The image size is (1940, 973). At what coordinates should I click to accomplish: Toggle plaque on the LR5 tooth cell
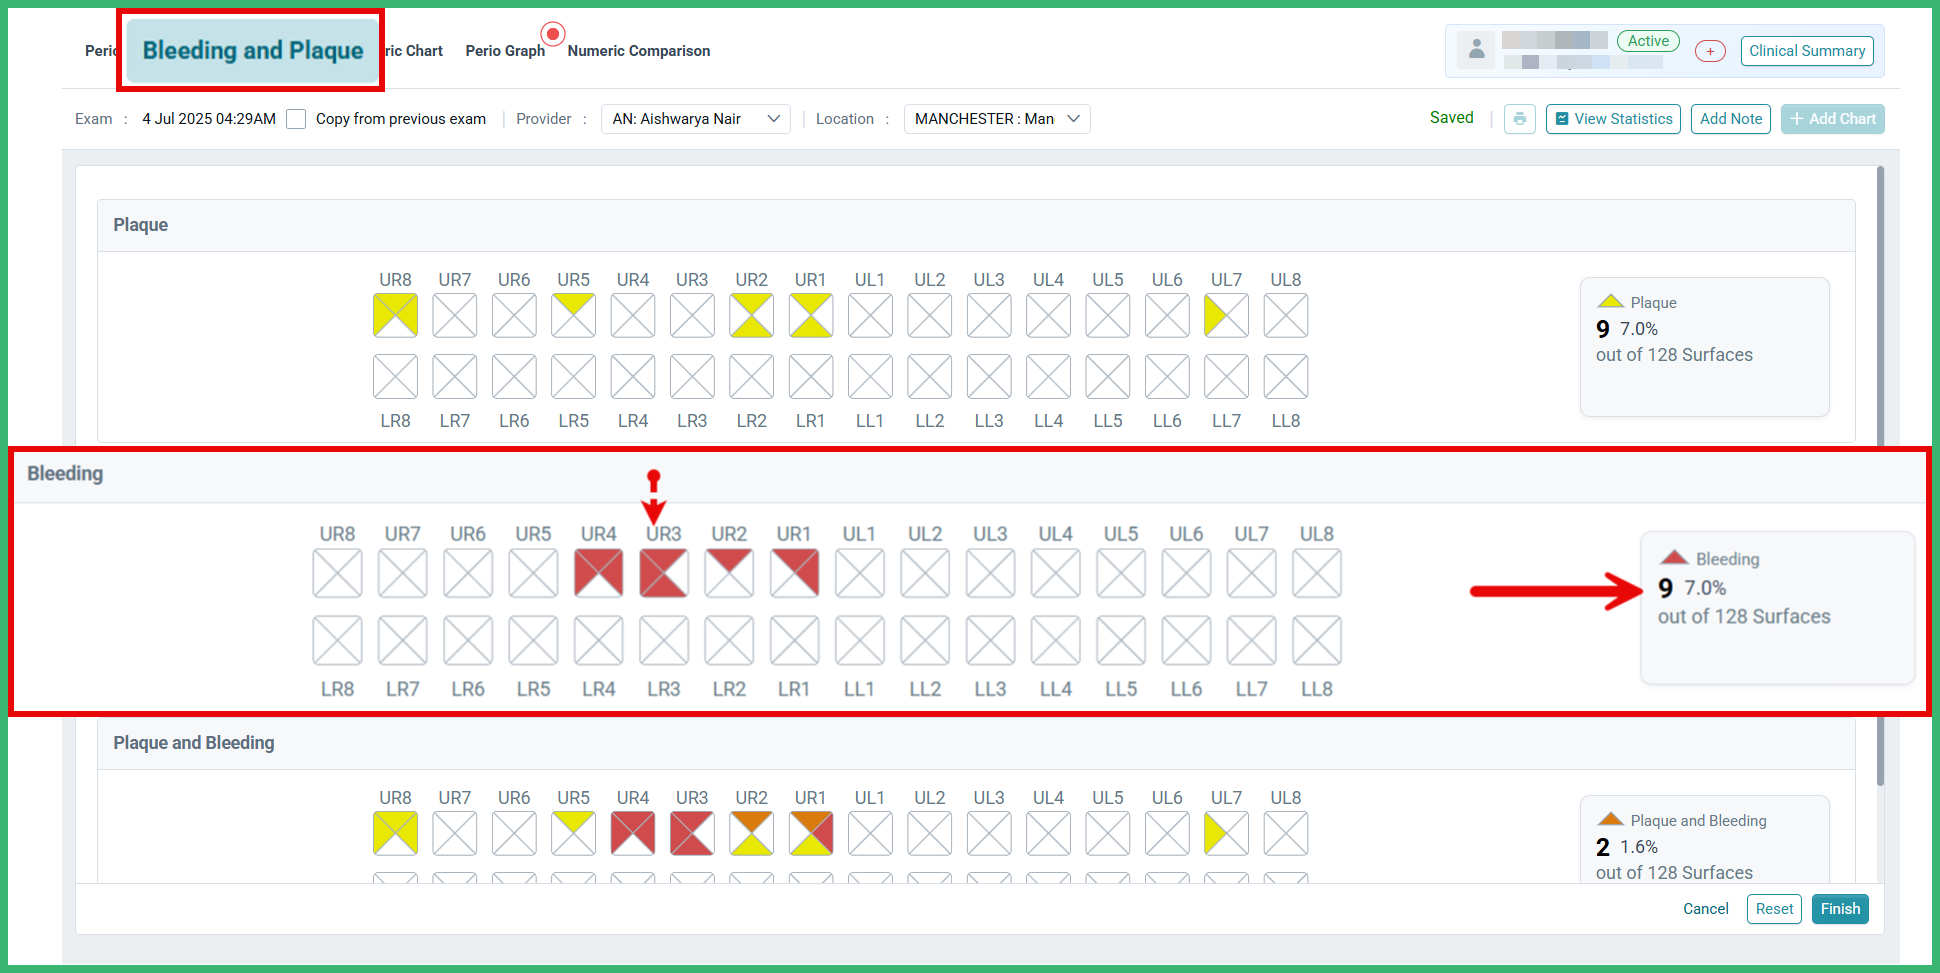pos(573,377)
